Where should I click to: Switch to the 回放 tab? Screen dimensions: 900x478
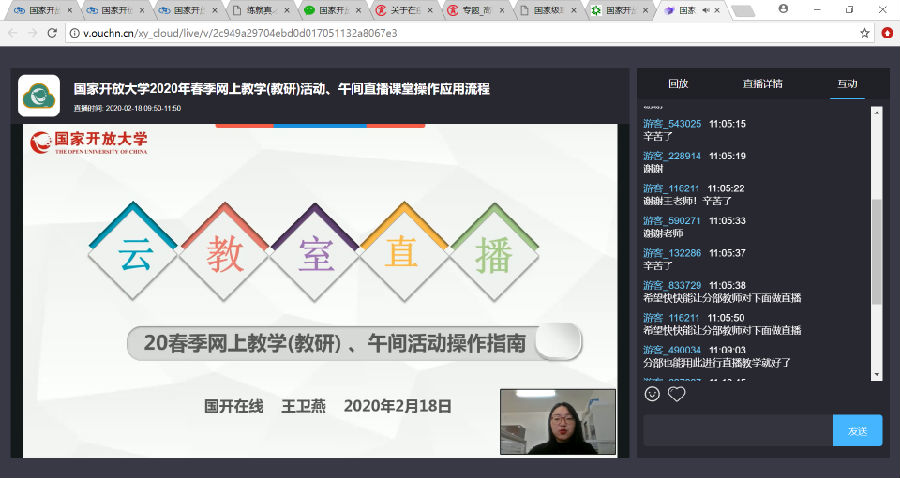(678, 84)
